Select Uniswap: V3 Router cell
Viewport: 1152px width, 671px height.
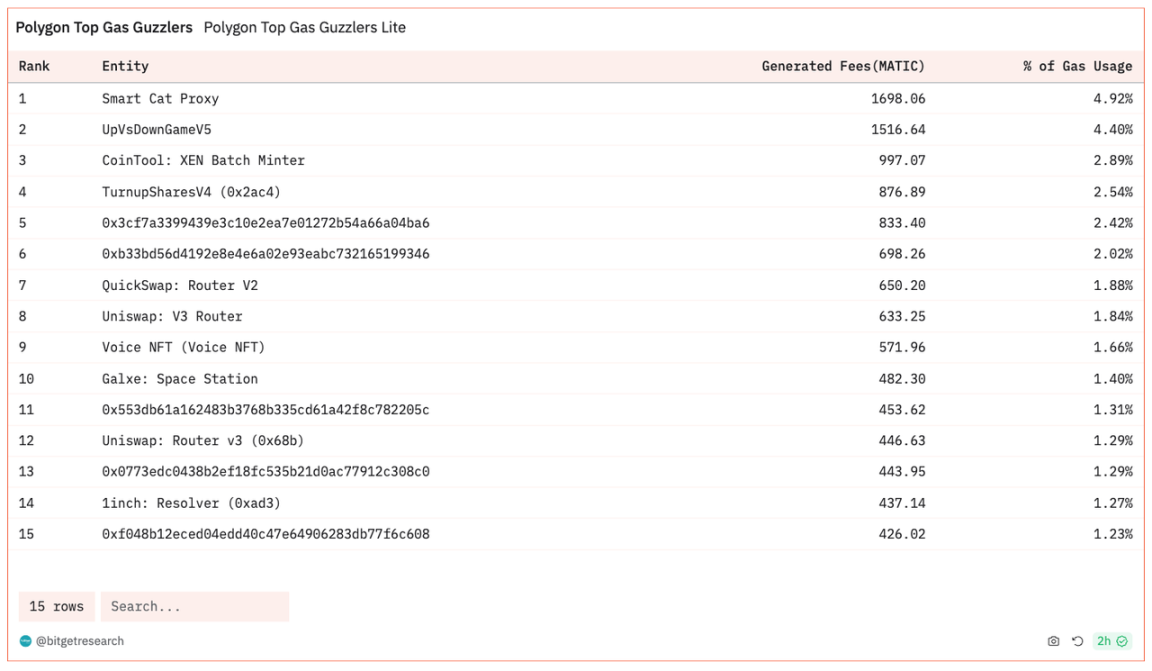tap(172, 316)
